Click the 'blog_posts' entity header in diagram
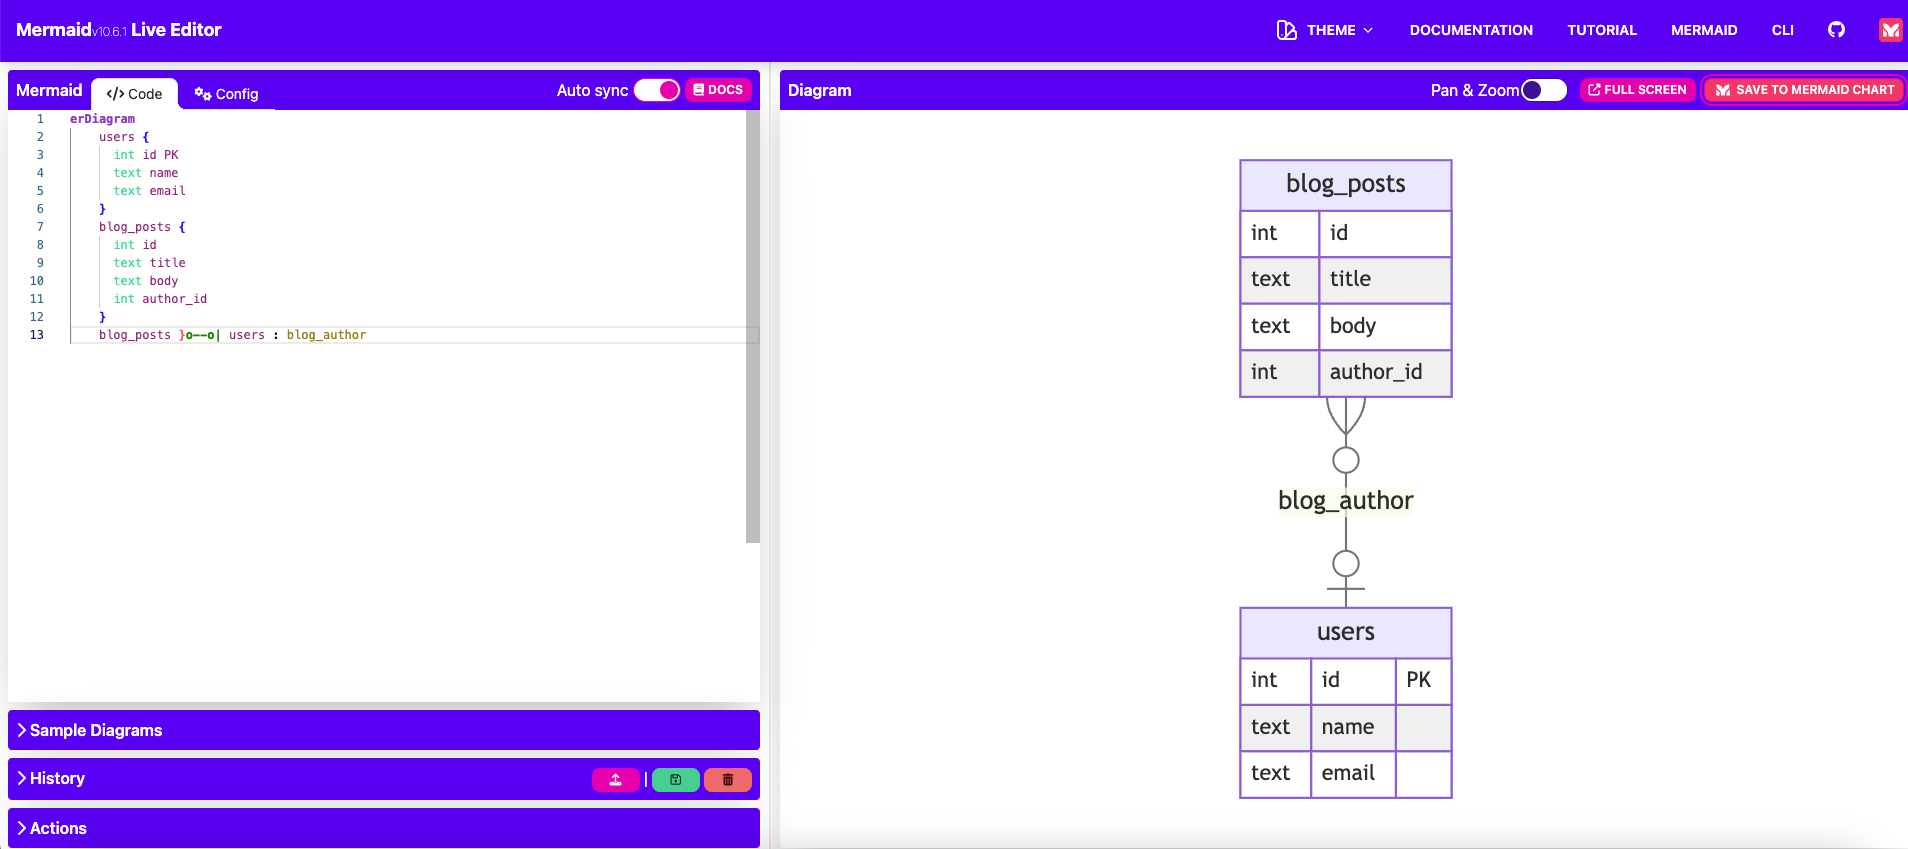Image resolution: width=1908 pixels, height=849 pixels. (x=1346, y=185)
